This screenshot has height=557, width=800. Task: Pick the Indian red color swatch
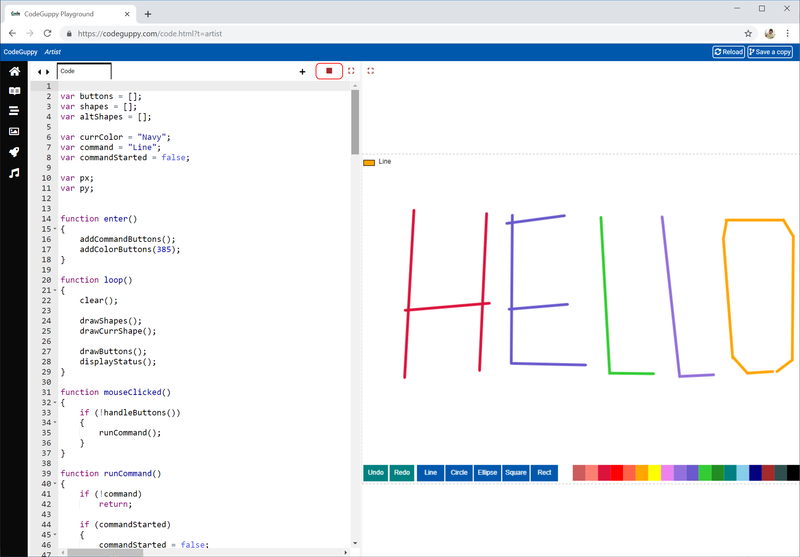(x=579, y=473)
